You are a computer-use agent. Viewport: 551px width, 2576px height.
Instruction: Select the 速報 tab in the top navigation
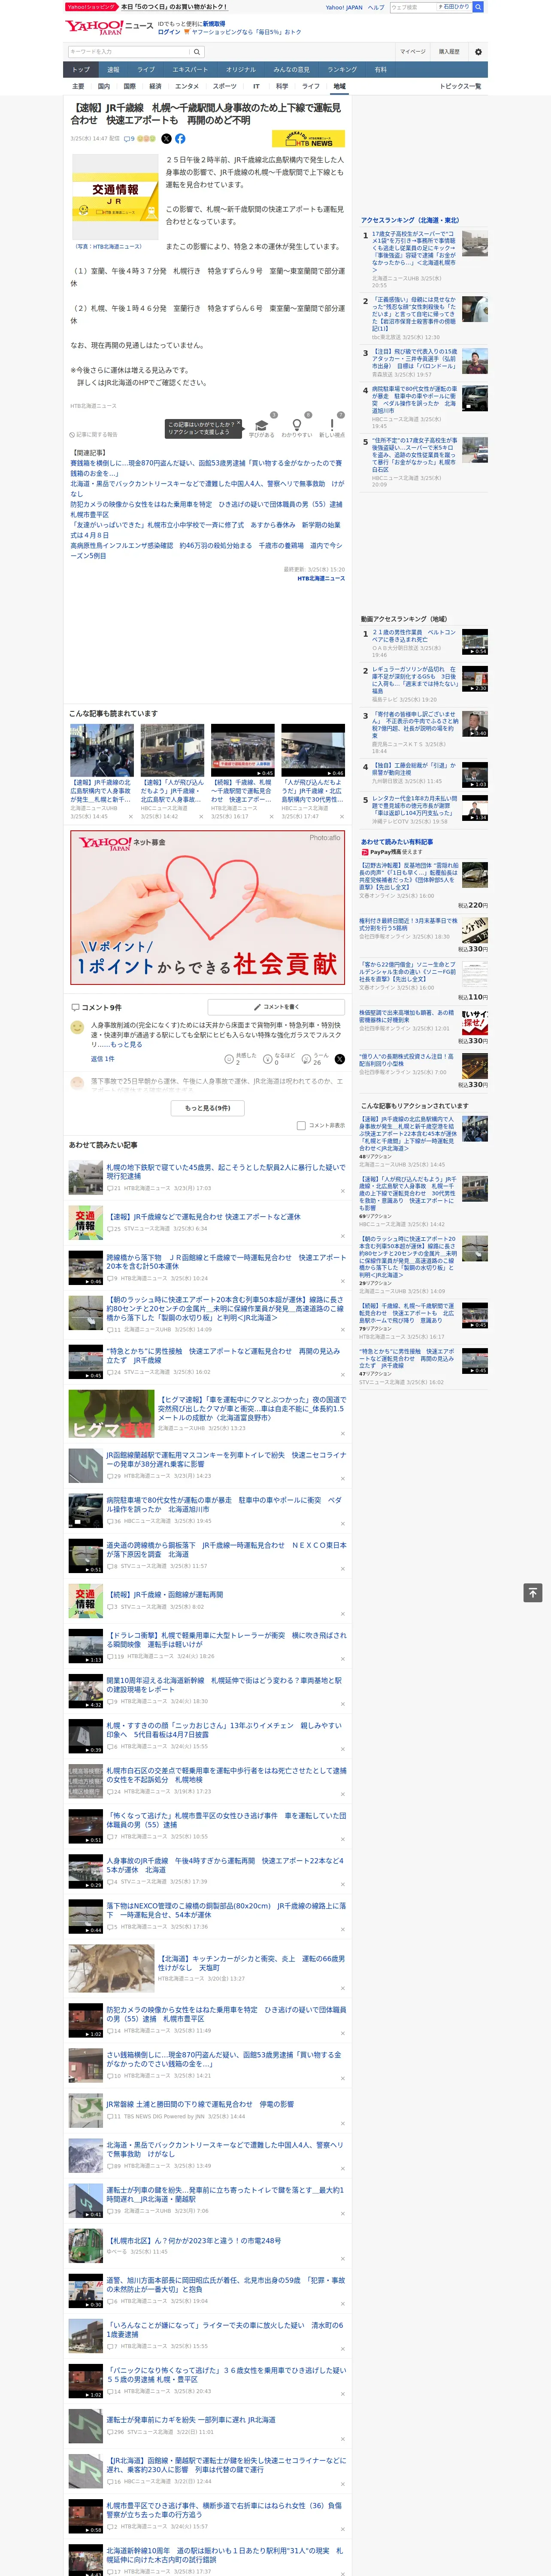[113, 70]
